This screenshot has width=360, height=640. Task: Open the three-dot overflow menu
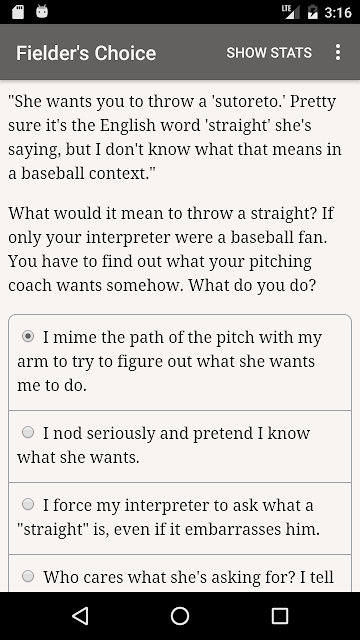338,52
